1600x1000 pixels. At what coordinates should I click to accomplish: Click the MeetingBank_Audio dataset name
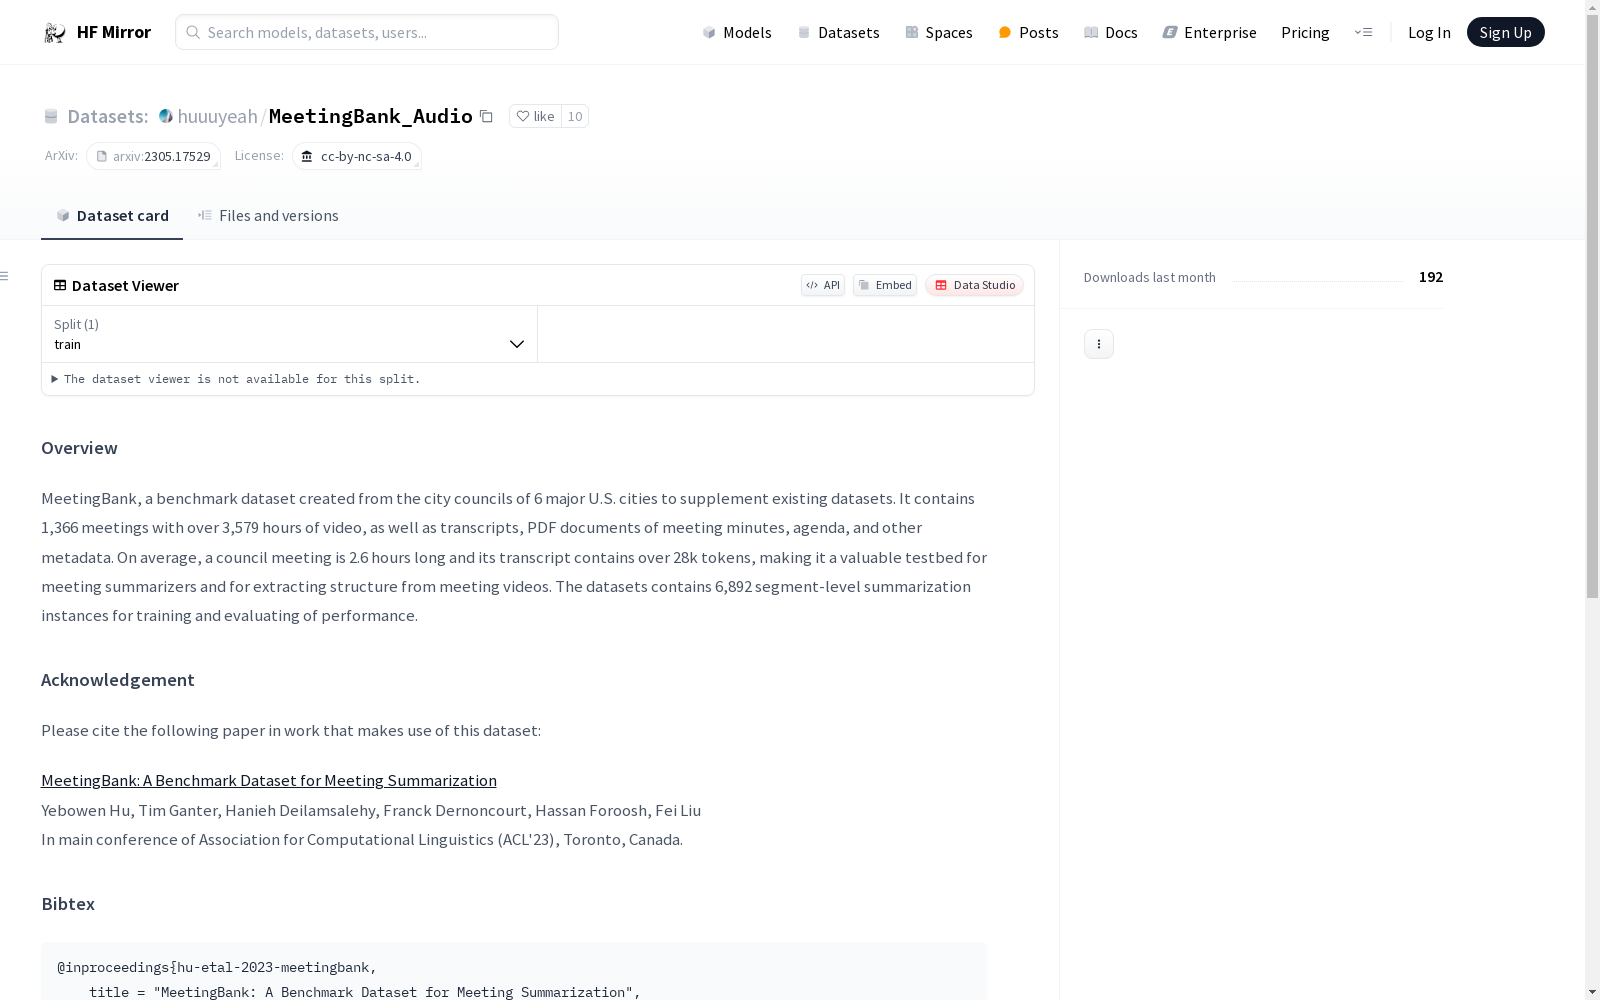pos(371,116)
